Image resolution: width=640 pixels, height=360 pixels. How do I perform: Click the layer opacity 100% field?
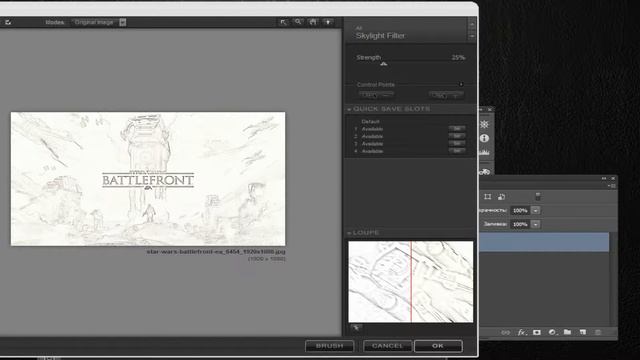click(520, 211)
